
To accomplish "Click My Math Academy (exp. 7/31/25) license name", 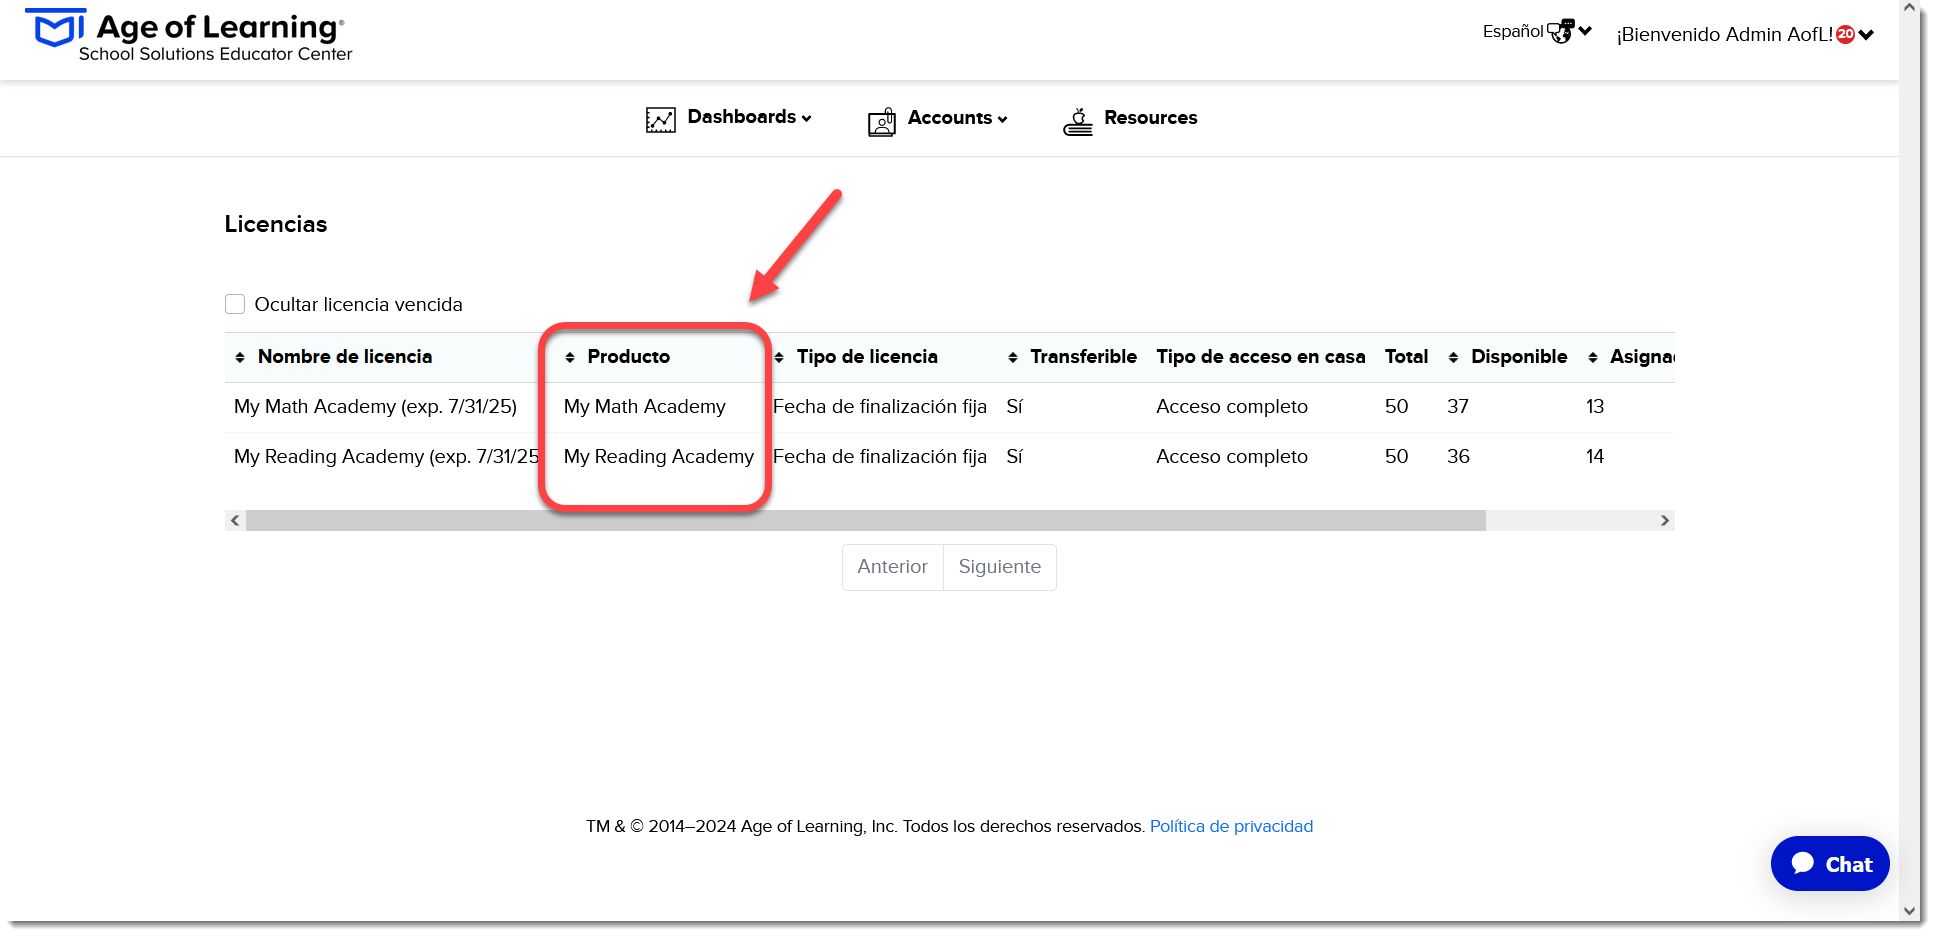I will pos(375,407).
